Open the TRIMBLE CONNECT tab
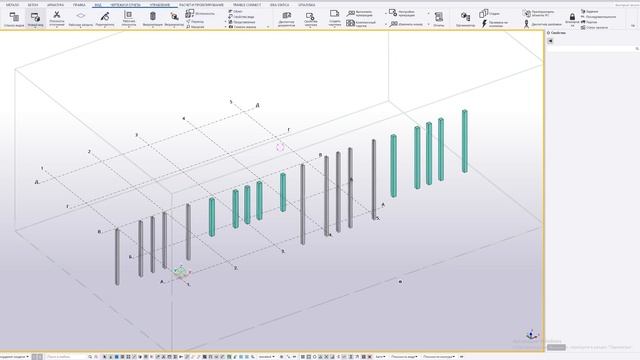This screenshot has width=640, height=360. point(247,5)
